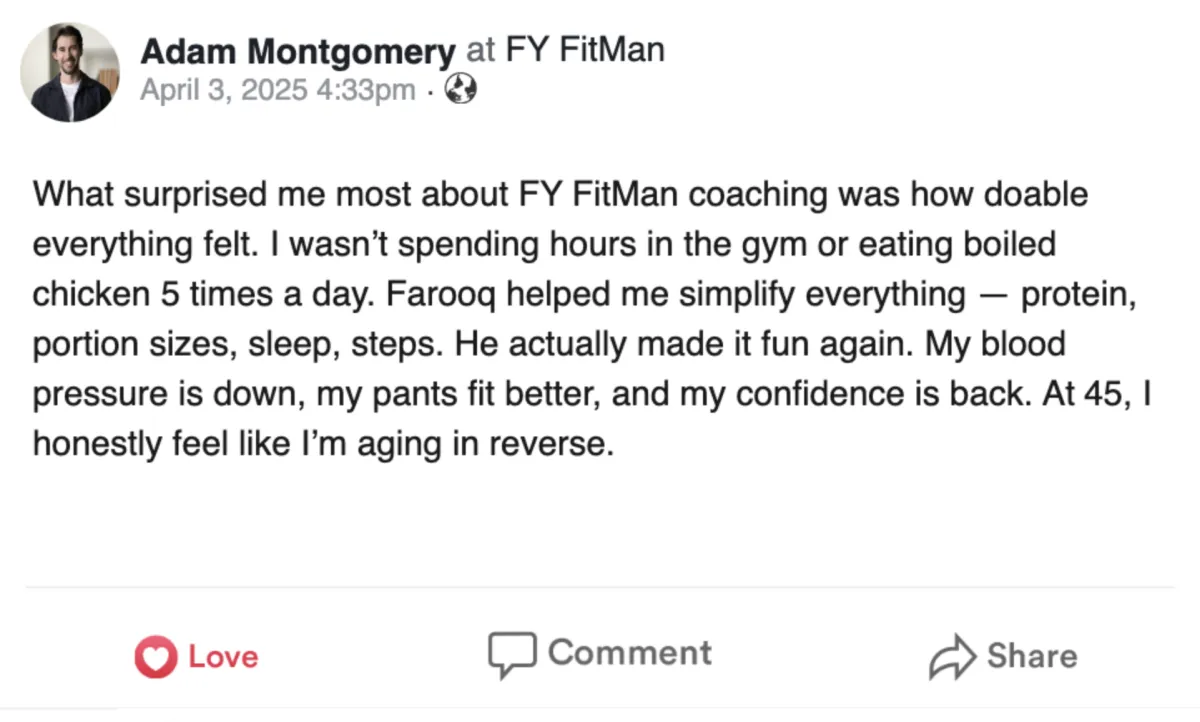Click the share arrow icon
The image size is (1200, 722).
(951, 656)
